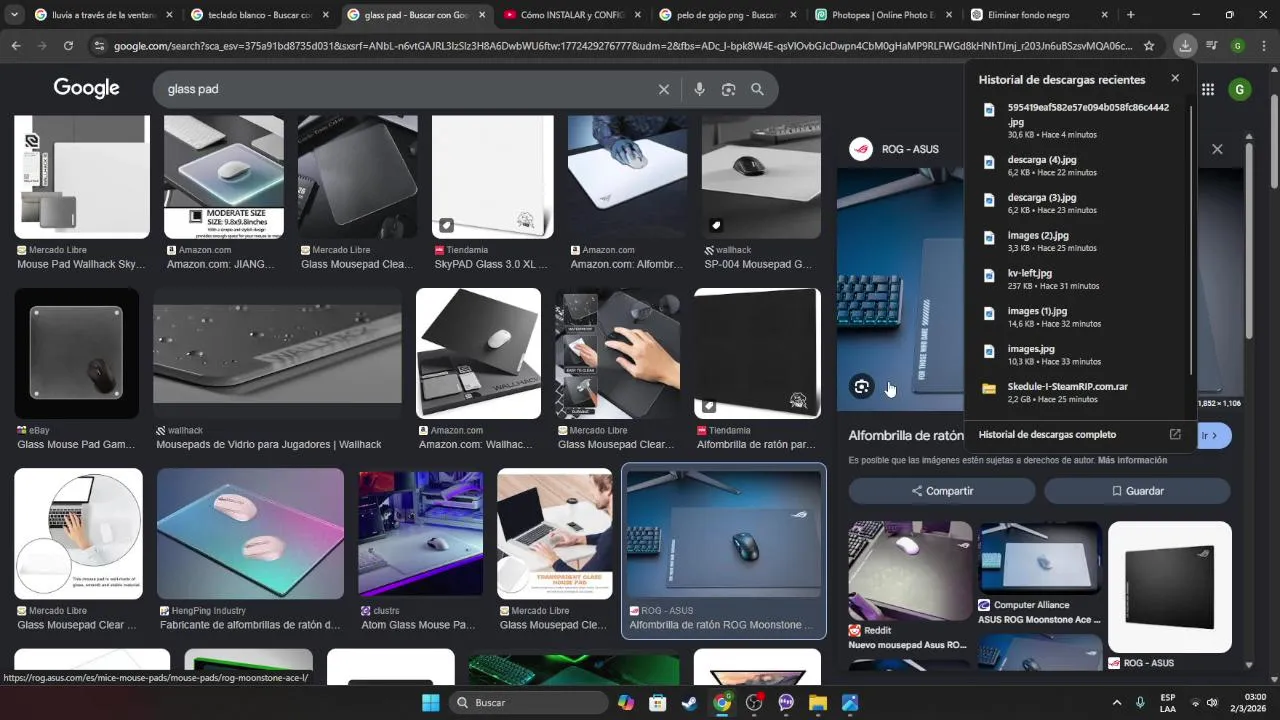Click the magnifier search button

[757, 89]
